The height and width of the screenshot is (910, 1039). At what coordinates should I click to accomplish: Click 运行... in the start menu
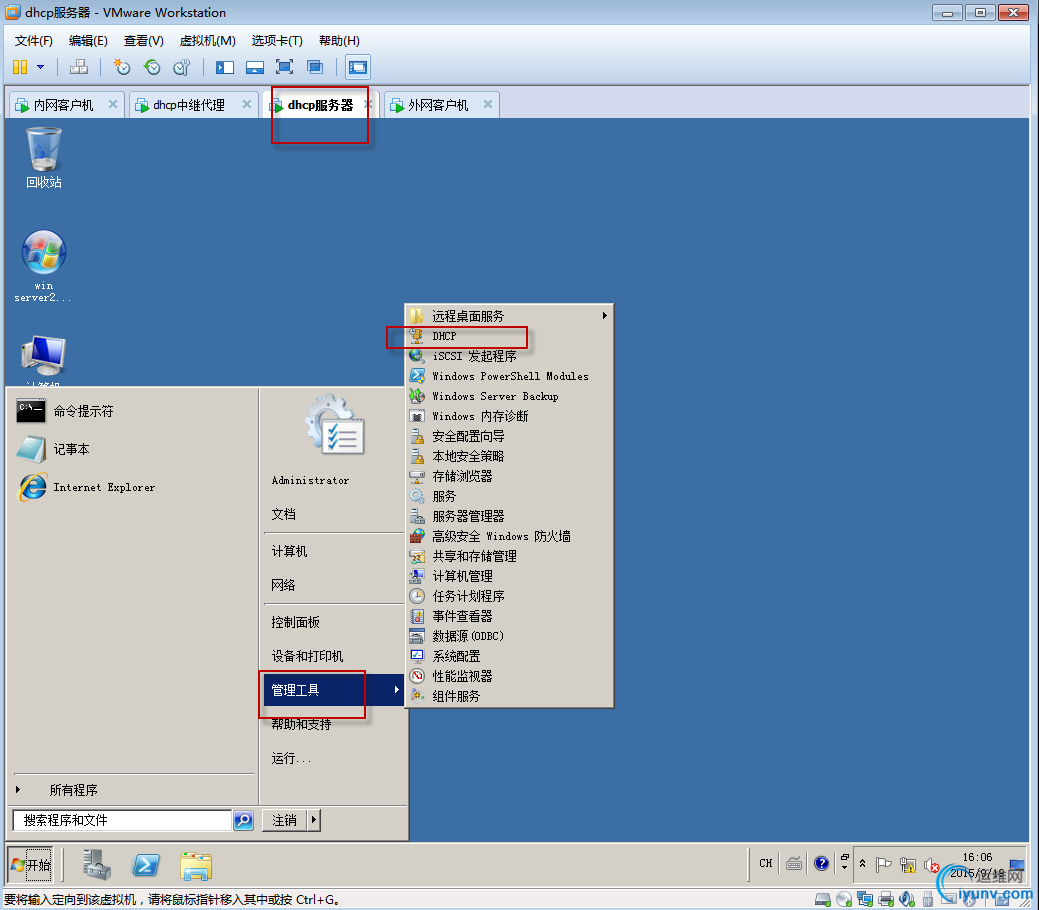click(291, 758)
